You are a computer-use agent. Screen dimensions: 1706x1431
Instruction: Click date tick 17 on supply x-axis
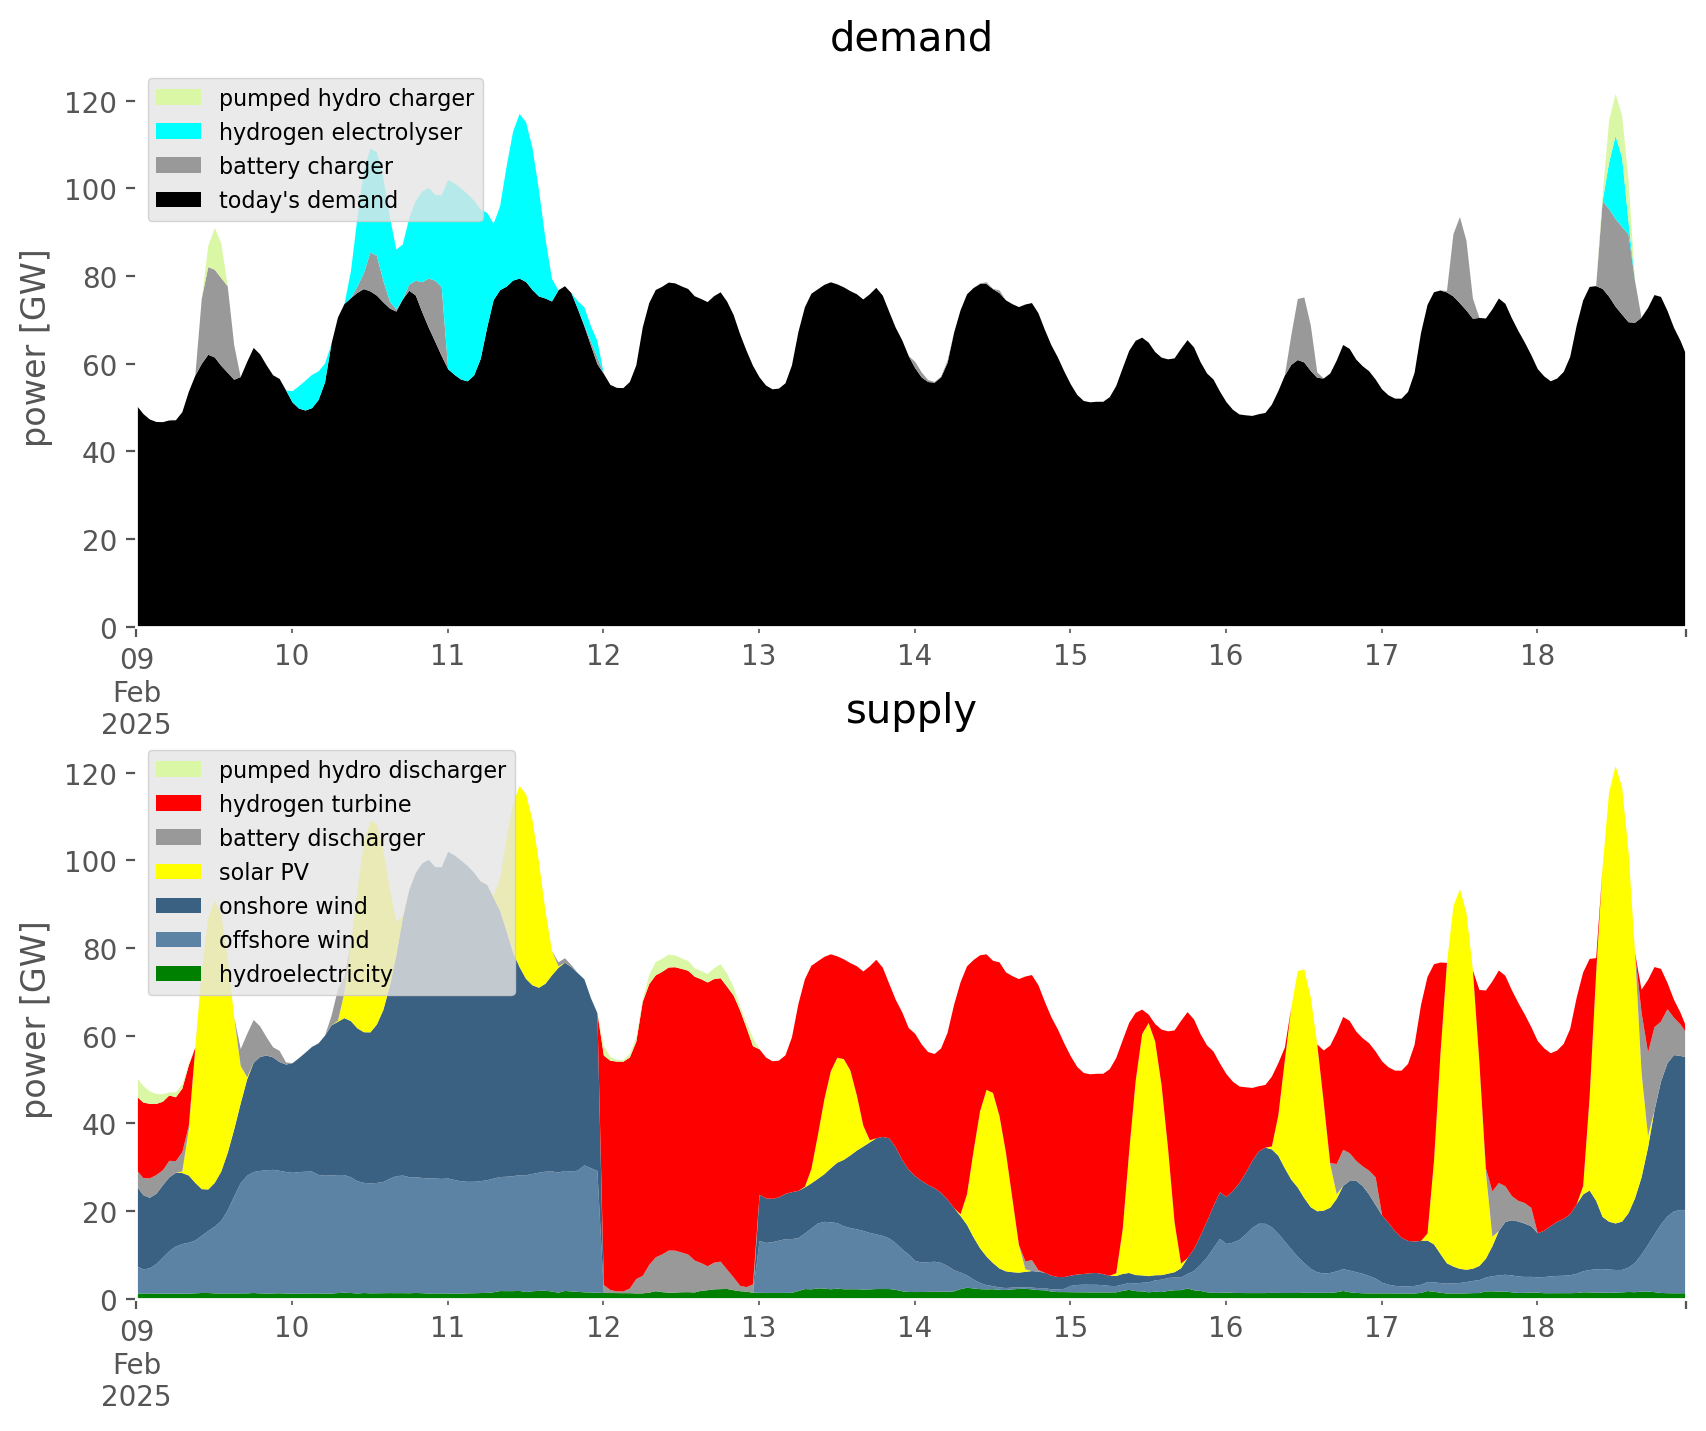tap(1381, 1328)
